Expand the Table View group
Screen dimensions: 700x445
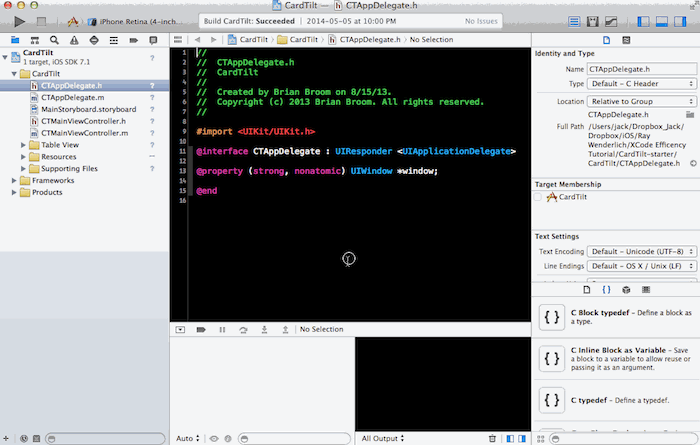point(23,145)
